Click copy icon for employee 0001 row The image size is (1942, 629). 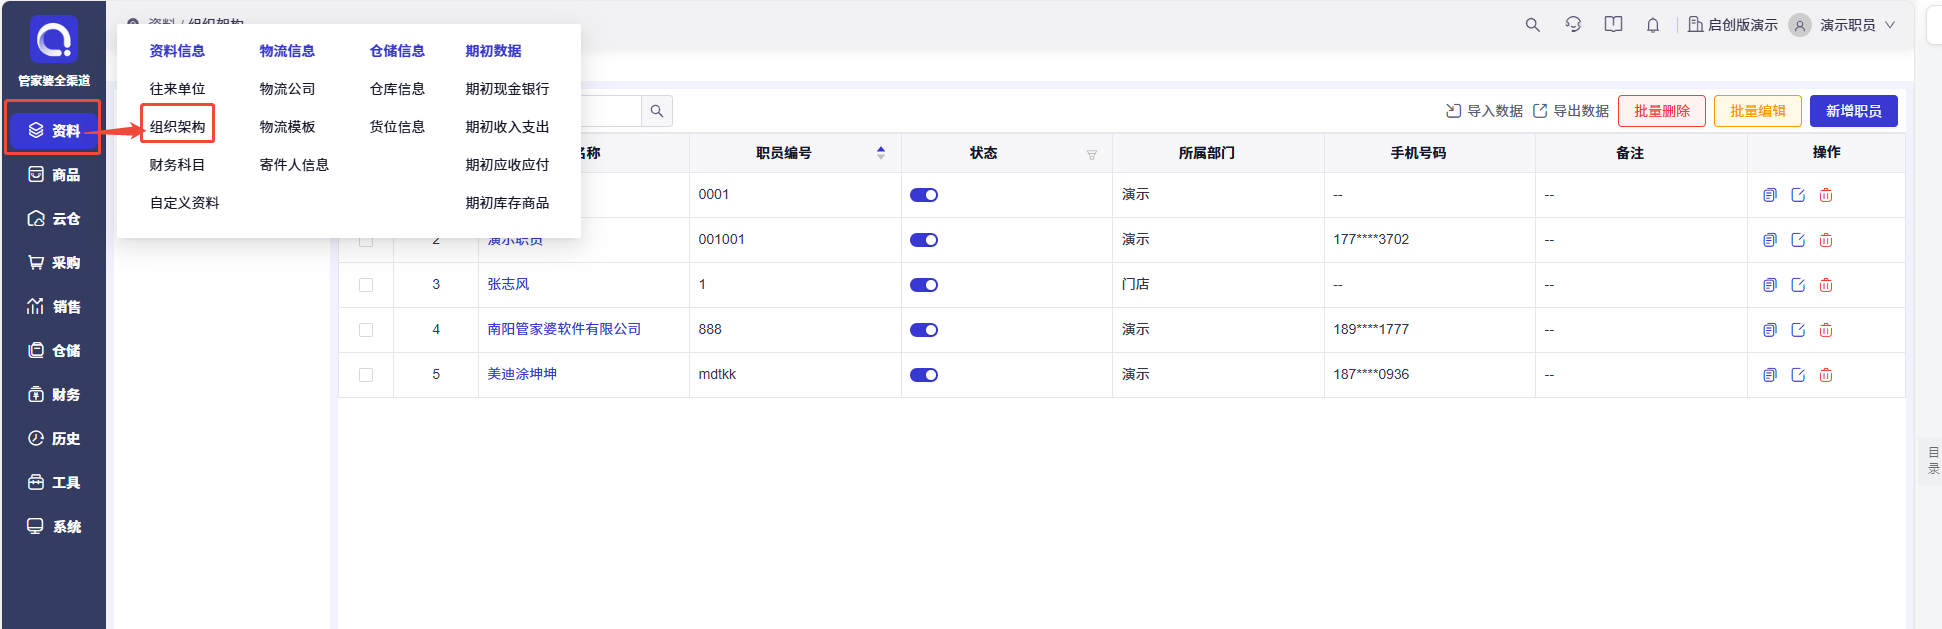point(1770,195)
